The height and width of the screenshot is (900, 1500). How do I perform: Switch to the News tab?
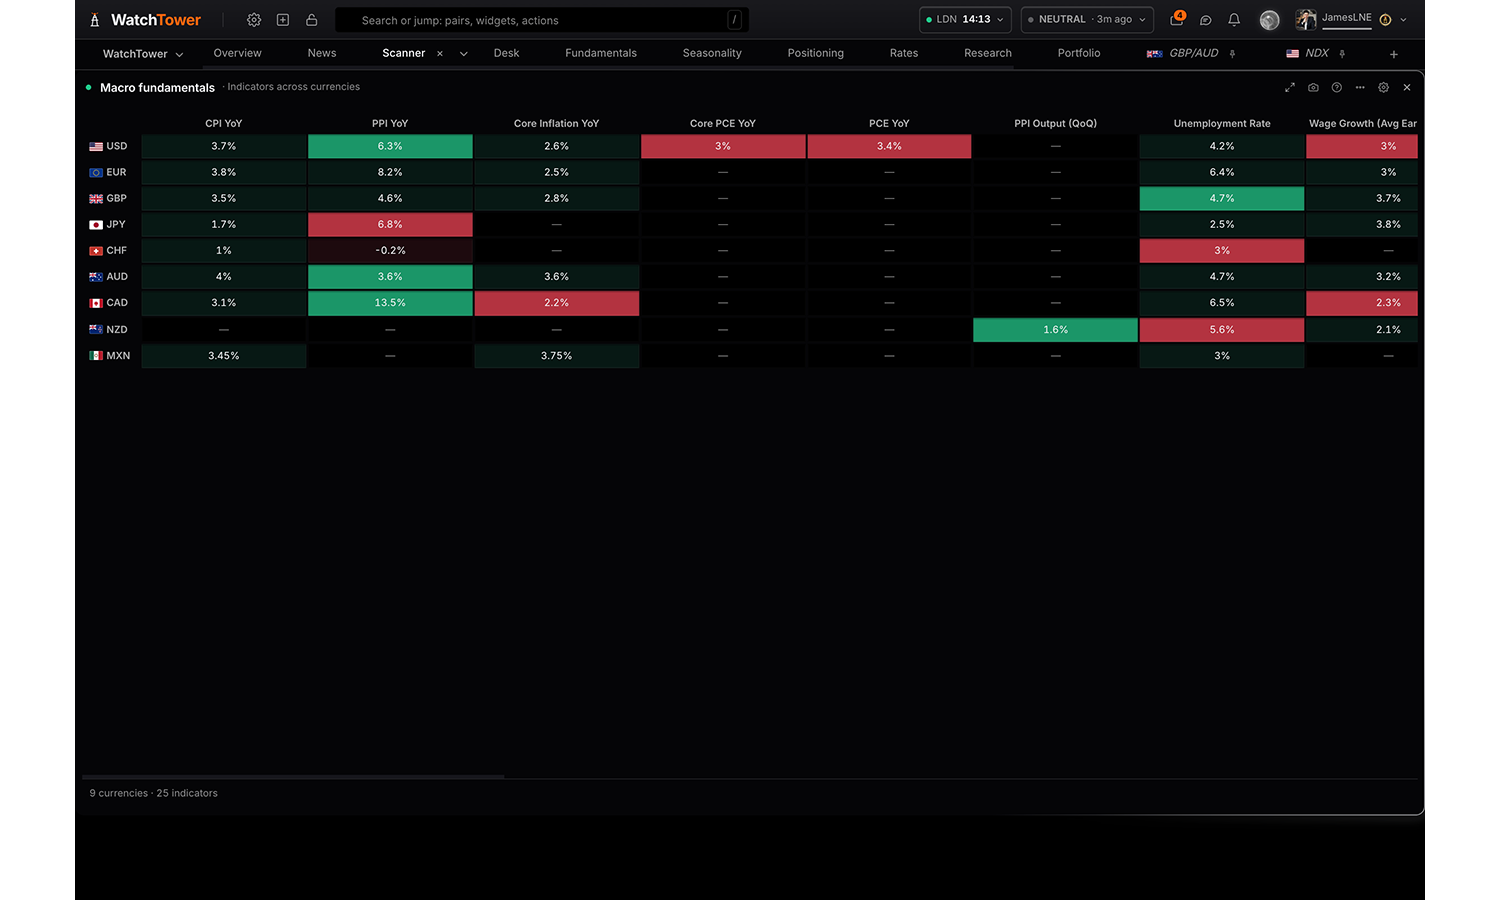click(x=322, y=53)
